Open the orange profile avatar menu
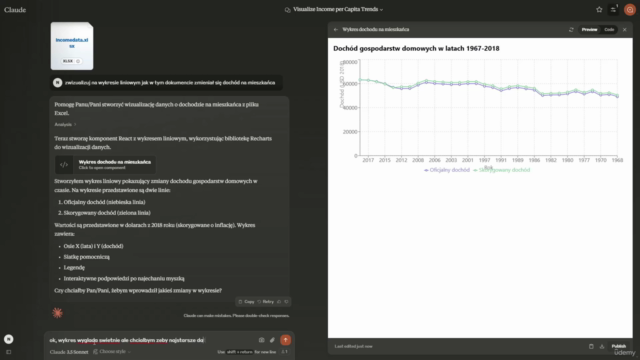Viewport: 640px width, 360px height. pyautogui.click(x=629, y=9)
